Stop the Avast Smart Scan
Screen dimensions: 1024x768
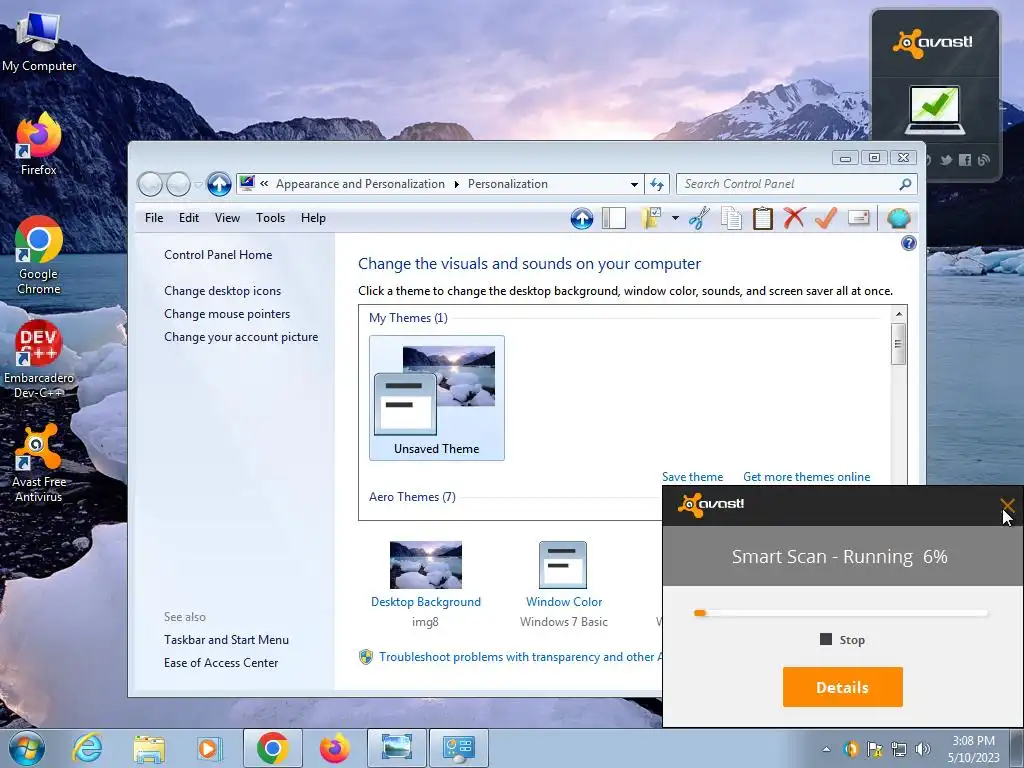click(842, 640)
